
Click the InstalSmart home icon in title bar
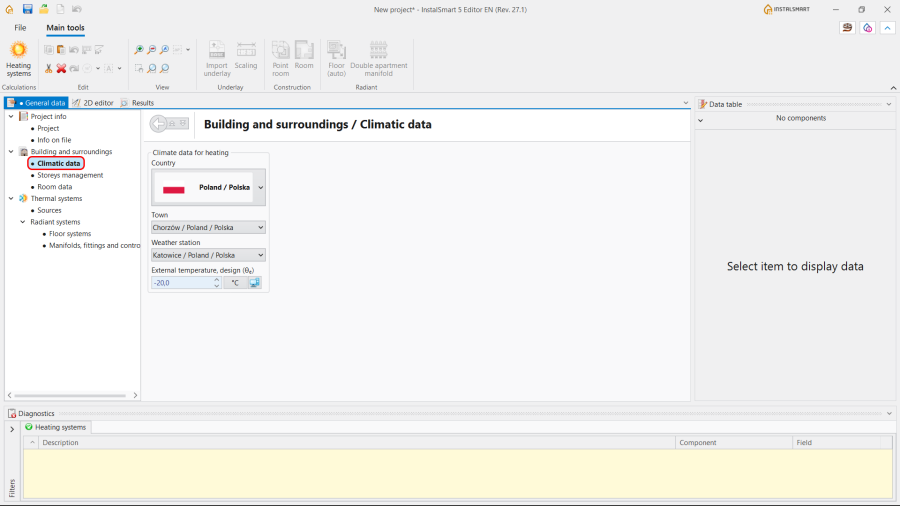click(x=10, y=9)
